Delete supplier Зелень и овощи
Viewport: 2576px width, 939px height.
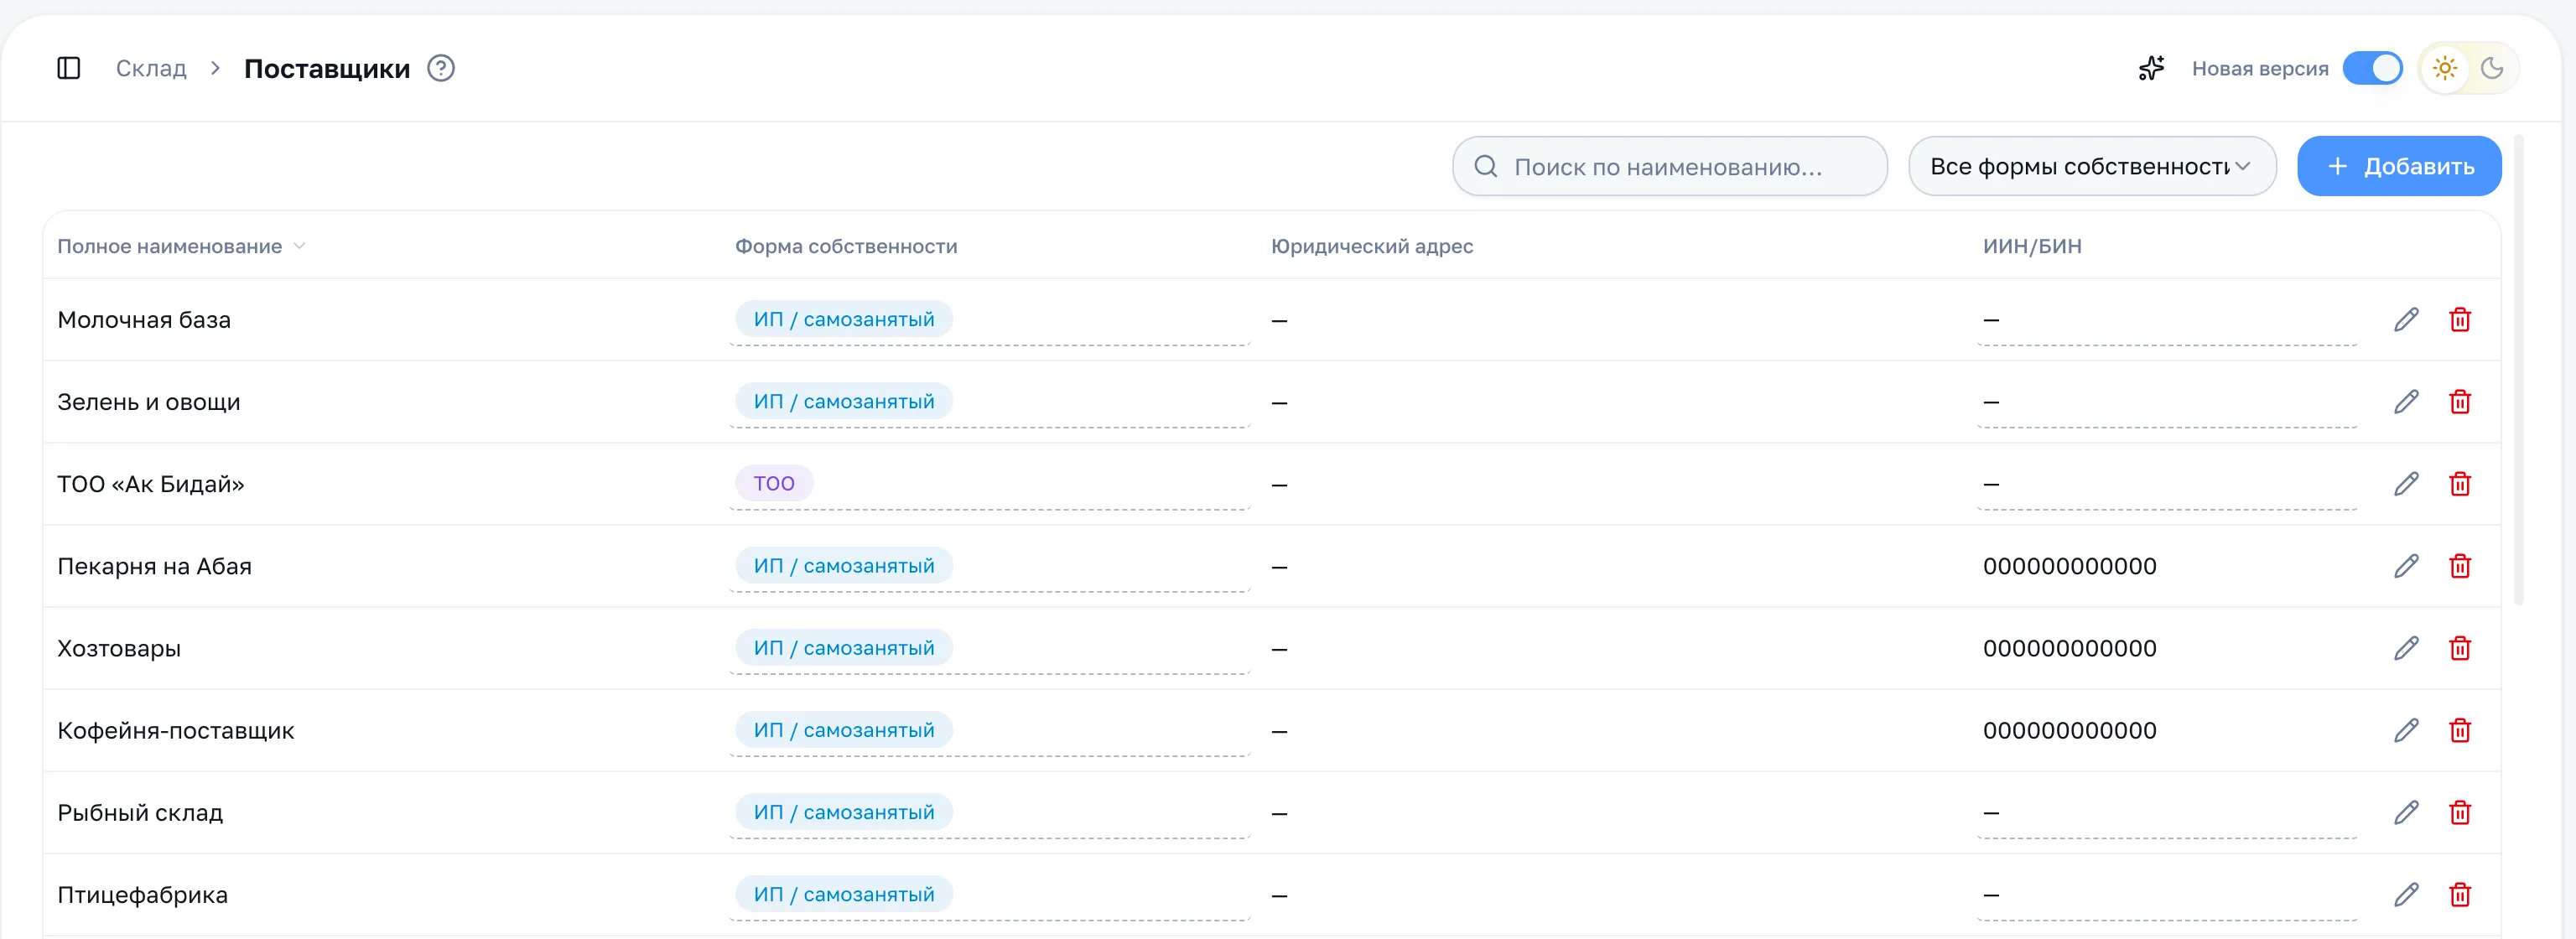tap(2460, 402)
